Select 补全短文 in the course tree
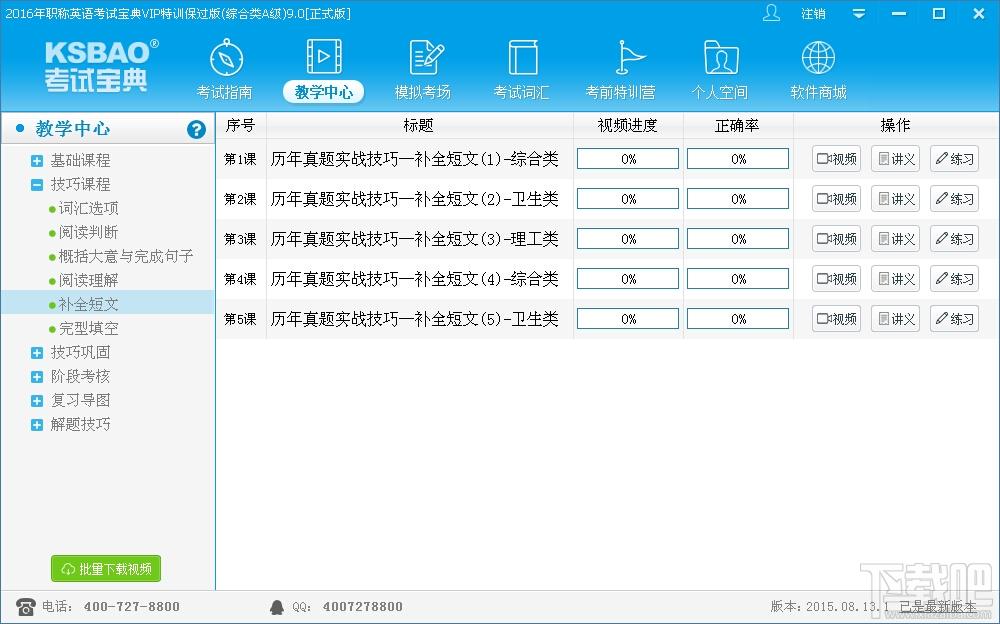This screenshot has height=624, width=1000. [88, 304]
